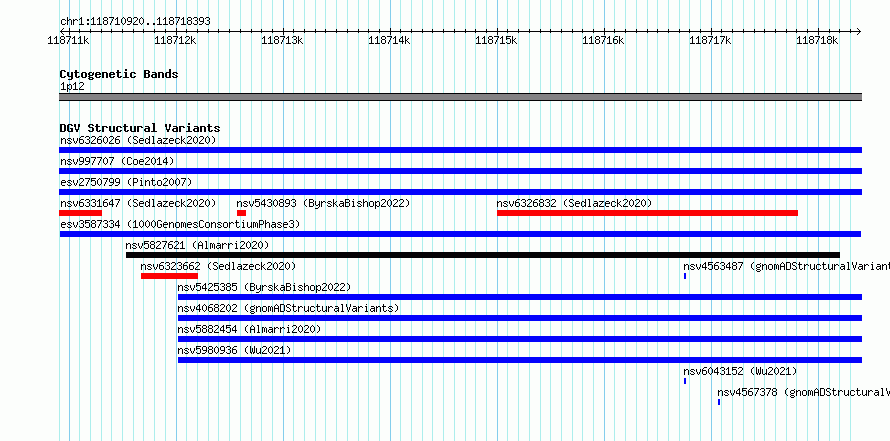Select the 1p12 band label

[72, 87]
